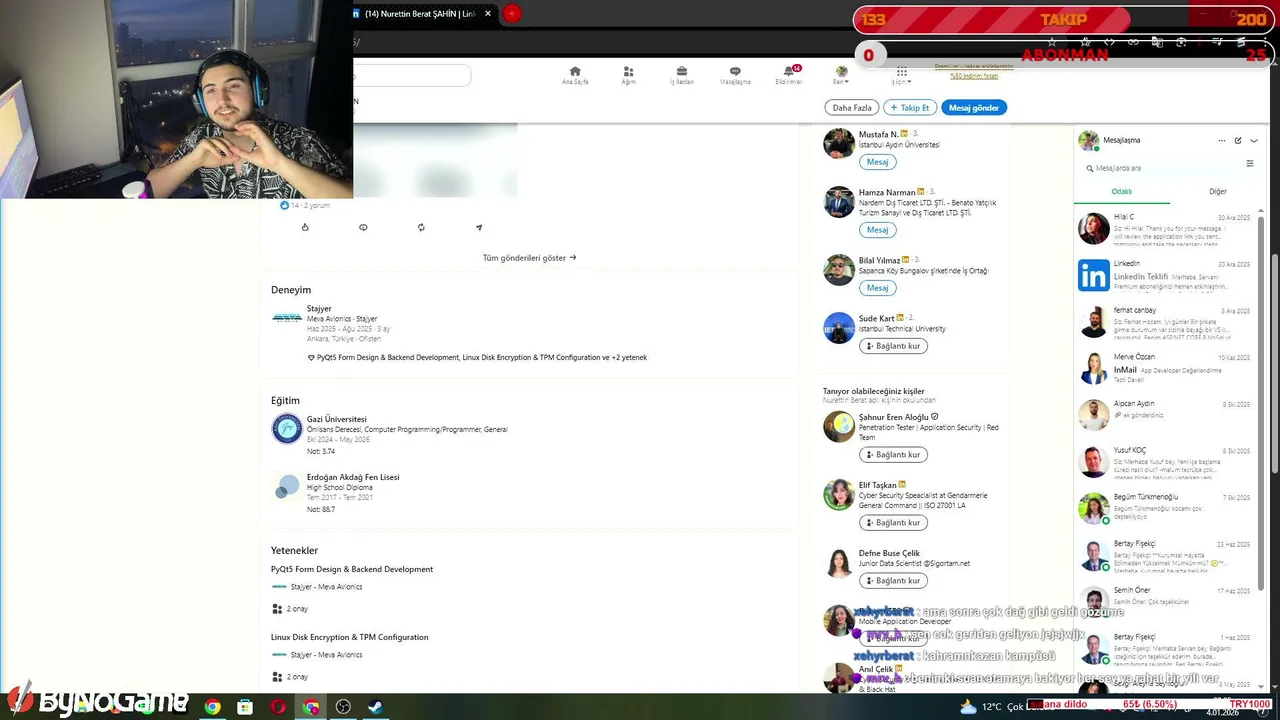Message Hamza Narman with Mesaj button

pos(877,230)
